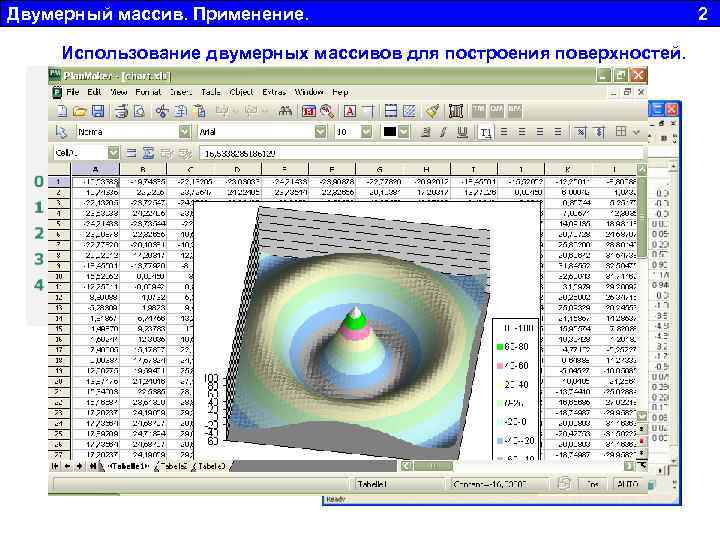Cut selection with scissors icon
The height and width of the screenshot is (540, 720).
[x=162, y=111]
